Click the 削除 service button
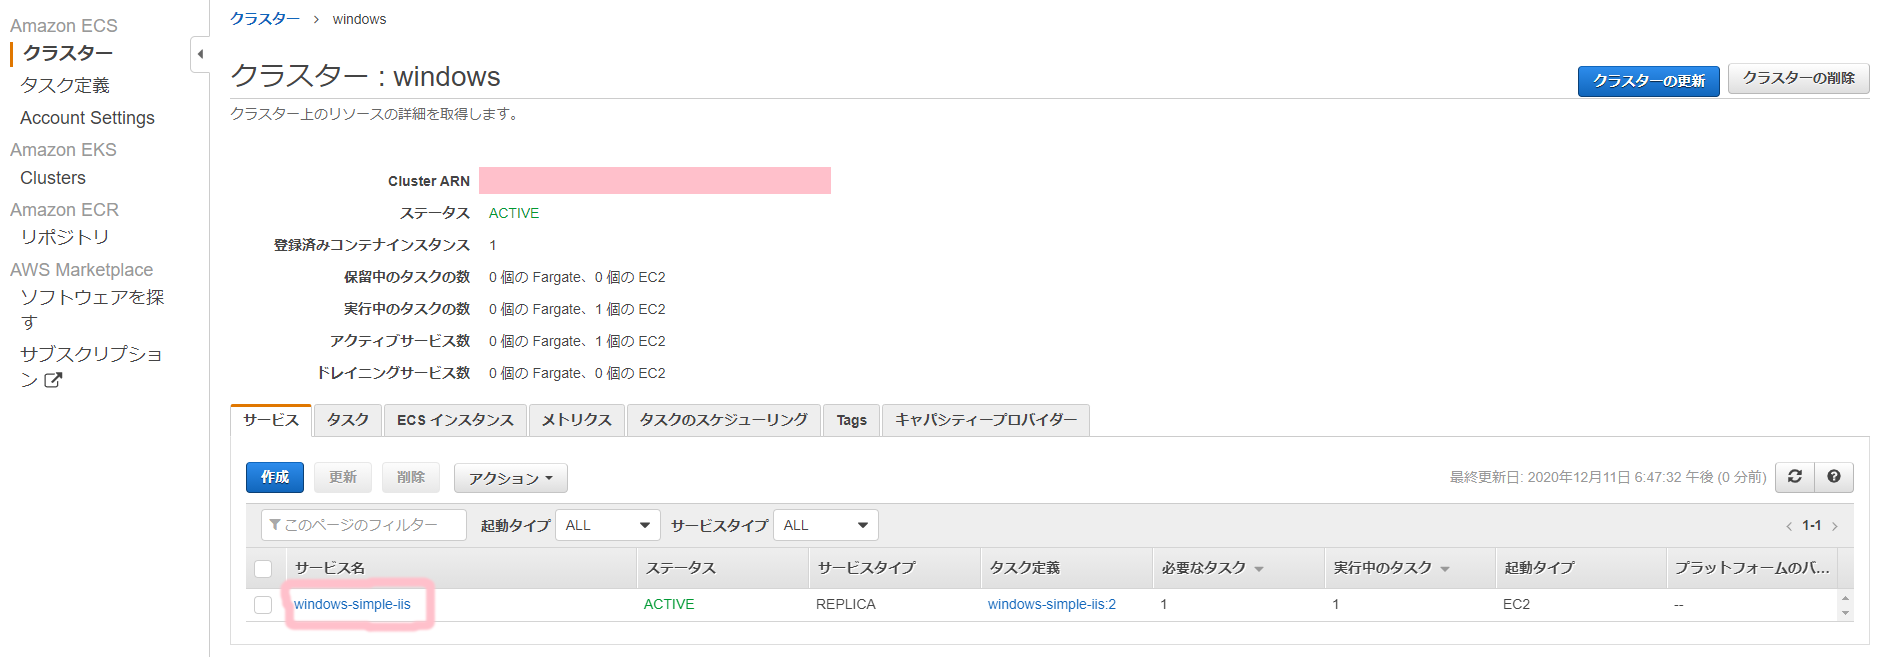This screenshot has height=657, width=1879. [411, 477]
